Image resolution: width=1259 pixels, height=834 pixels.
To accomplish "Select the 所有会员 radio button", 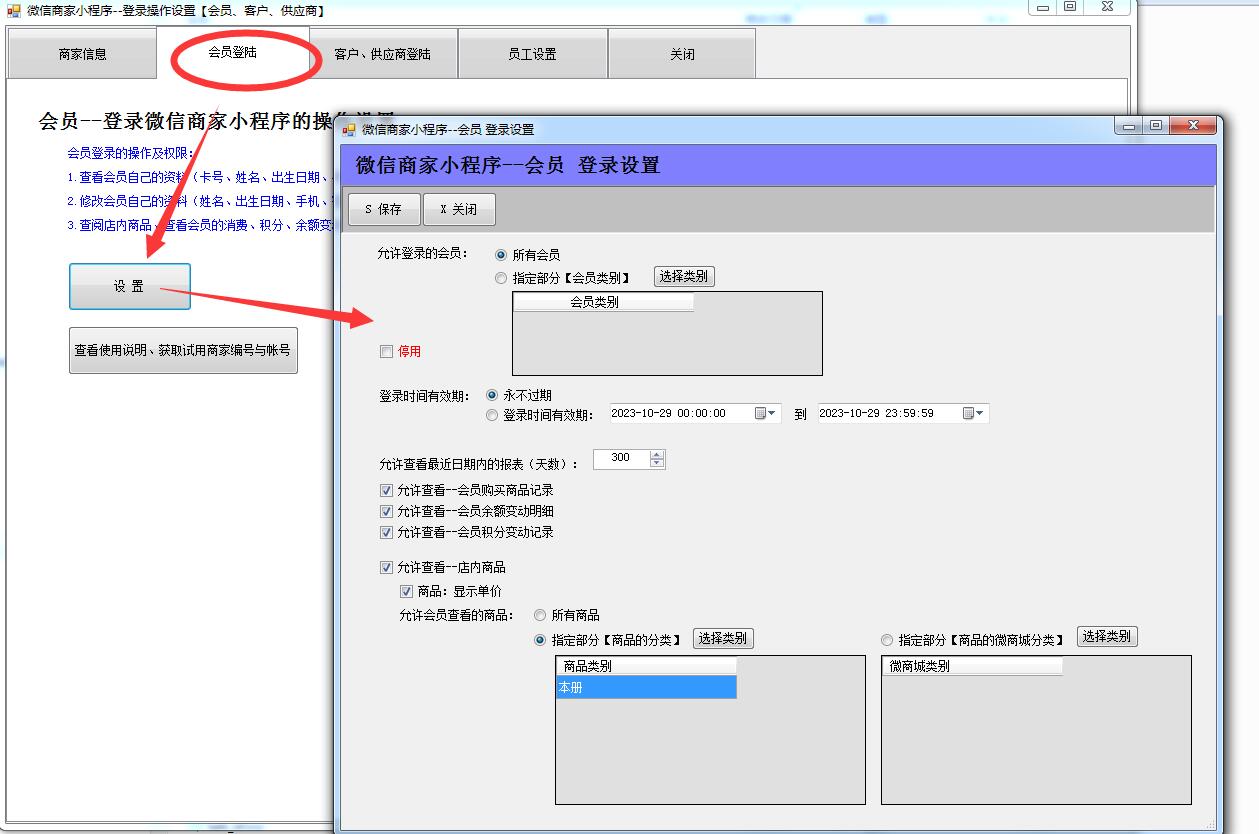I will coord(501,255).
